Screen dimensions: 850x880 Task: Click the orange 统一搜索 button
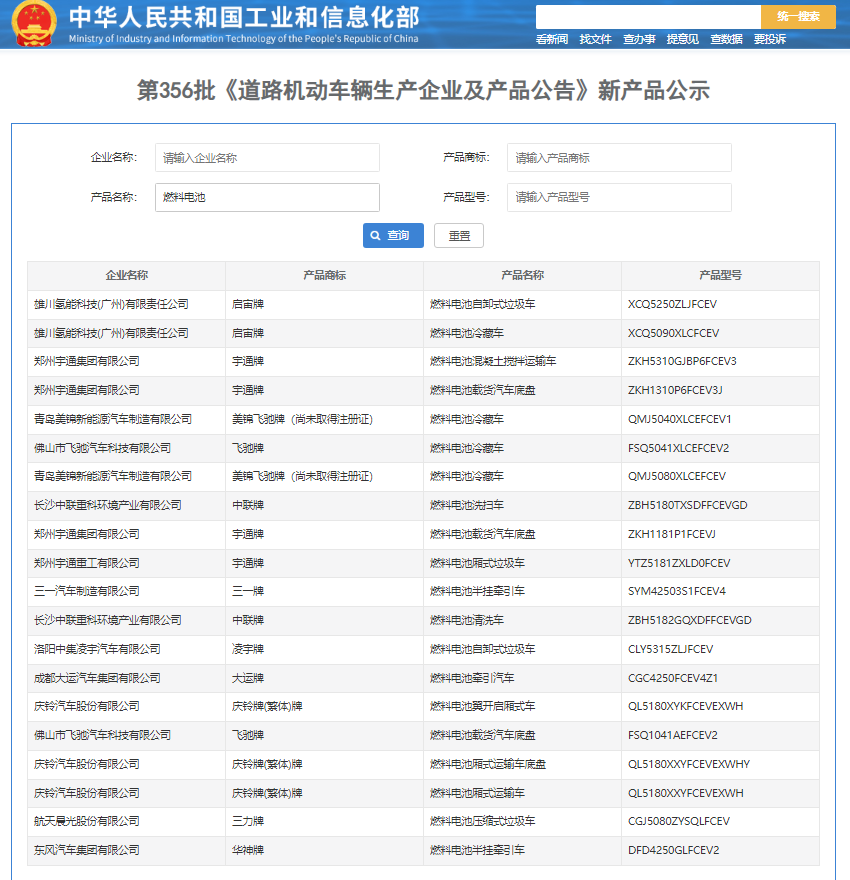pos(798,17)
